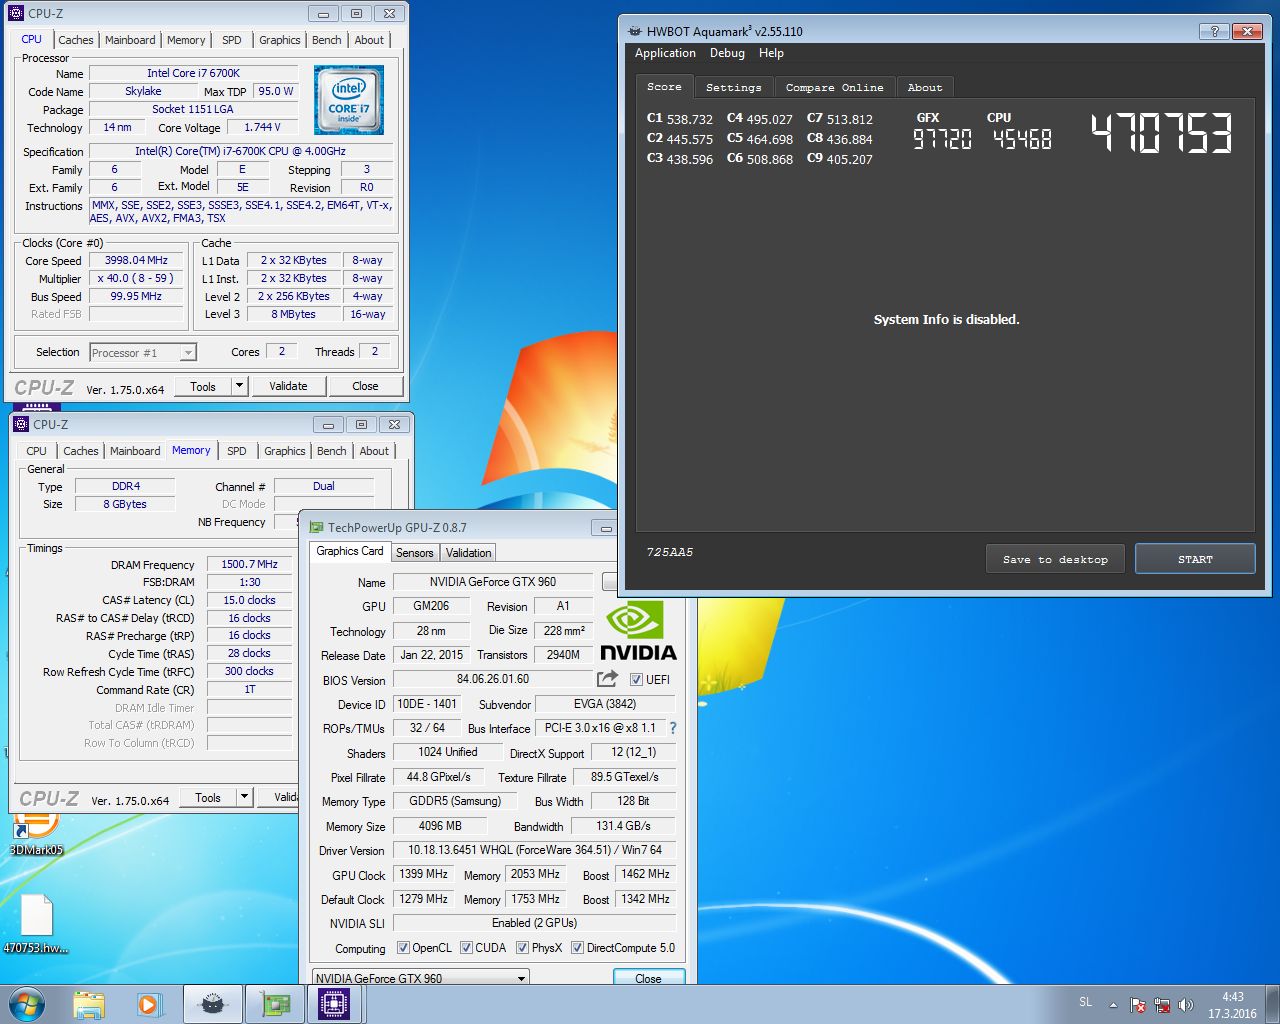Click the DRAM Frequency value 1500.7 MHz
This screenshot has width=1280, height=1024.
pyautogui.click(x=249, y=564)
